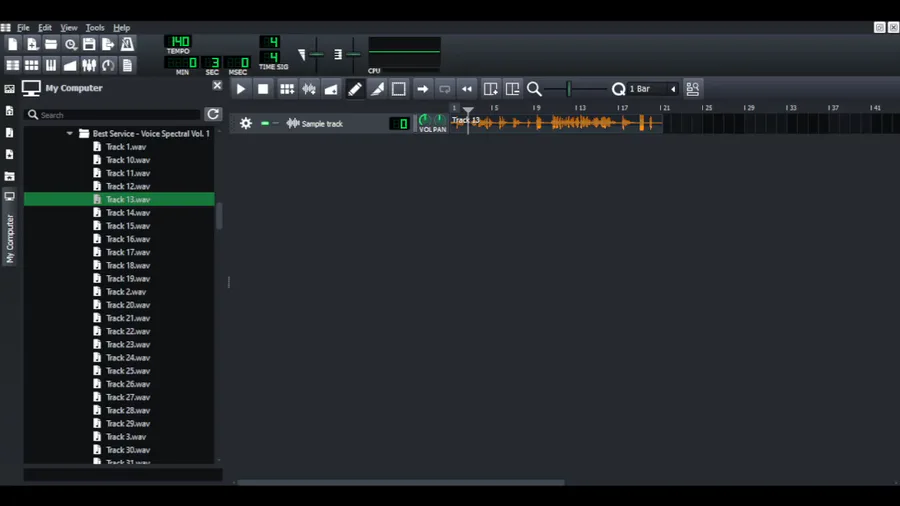Open the File menu
The width and height of the screenshot is (900, 506).
(x=23, y=28)
